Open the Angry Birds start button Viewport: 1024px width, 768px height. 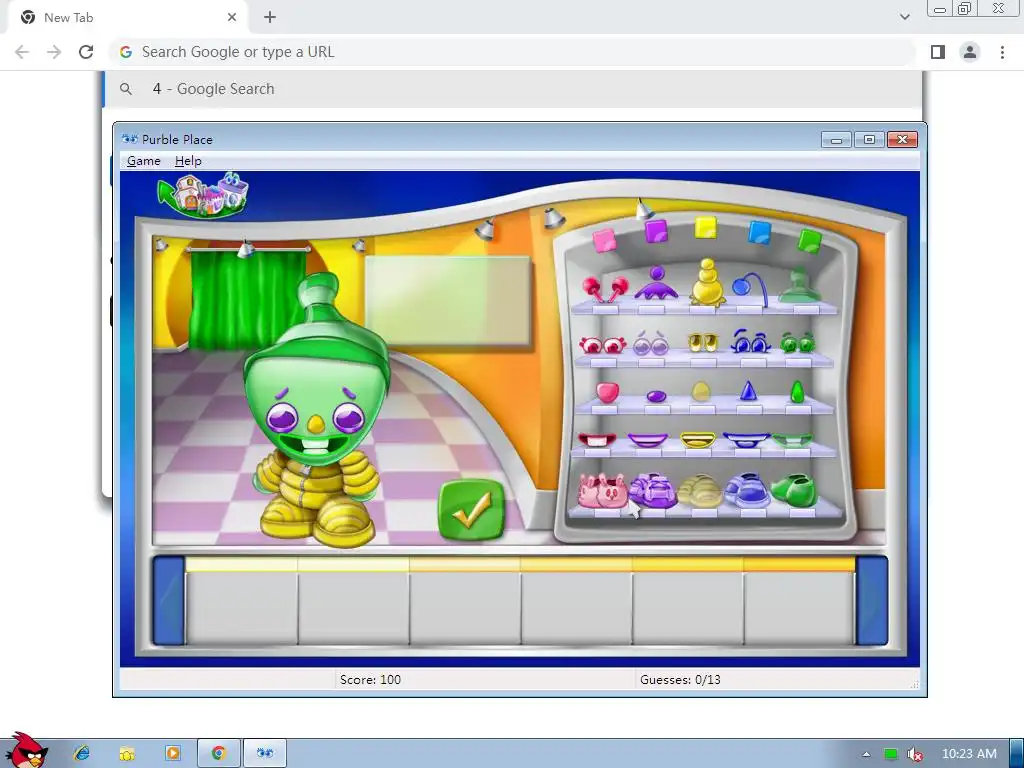pos(26,750)
